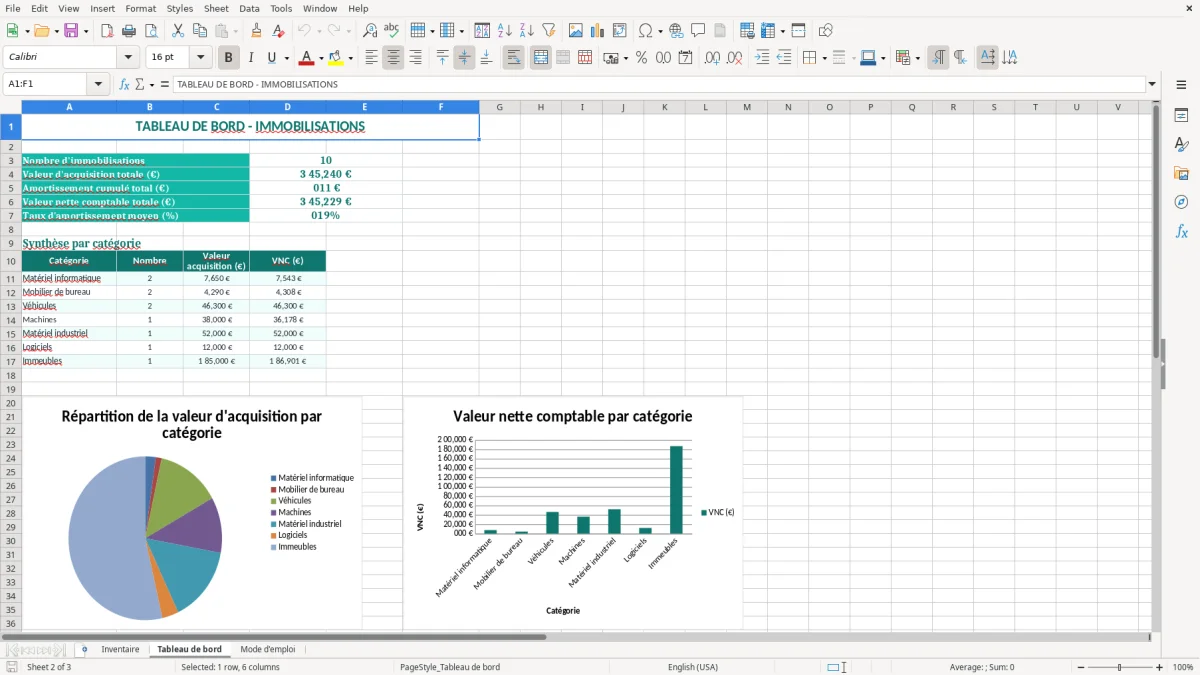1200x675 pixels.
Task: Click the pie chart thumbnail
Action: pos(192,513)
